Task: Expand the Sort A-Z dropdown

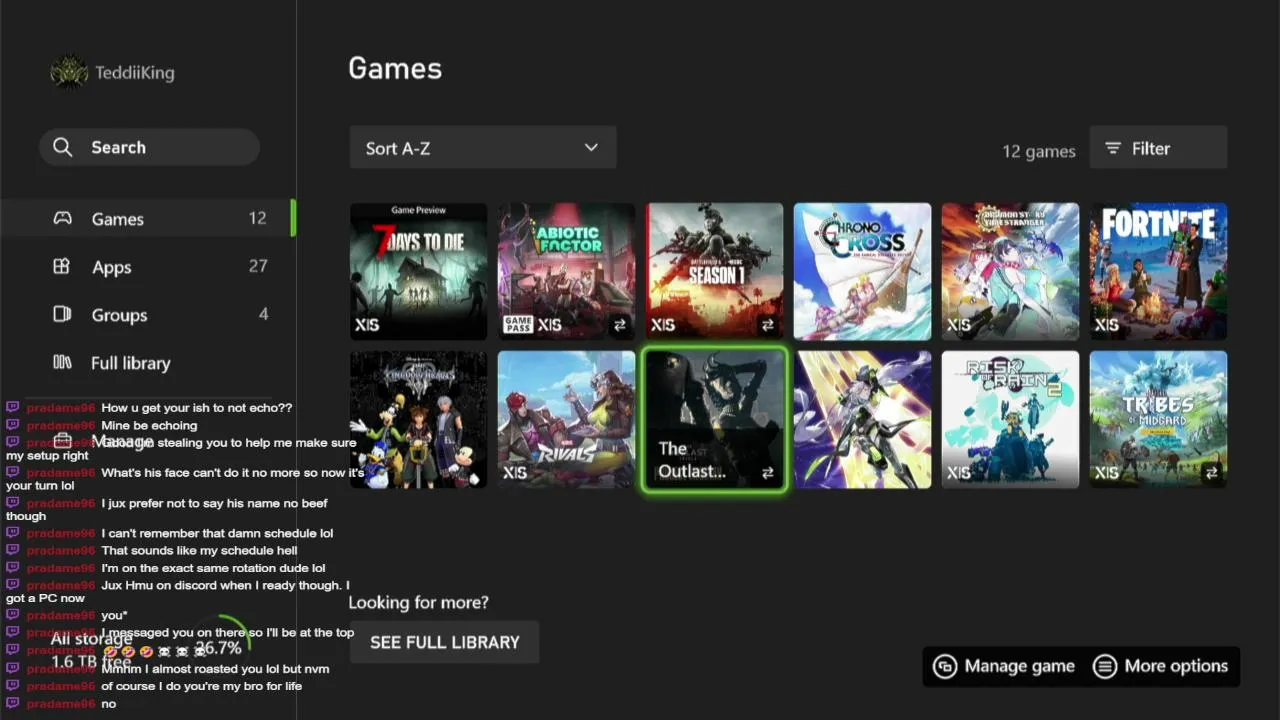Action: (483, 148)
